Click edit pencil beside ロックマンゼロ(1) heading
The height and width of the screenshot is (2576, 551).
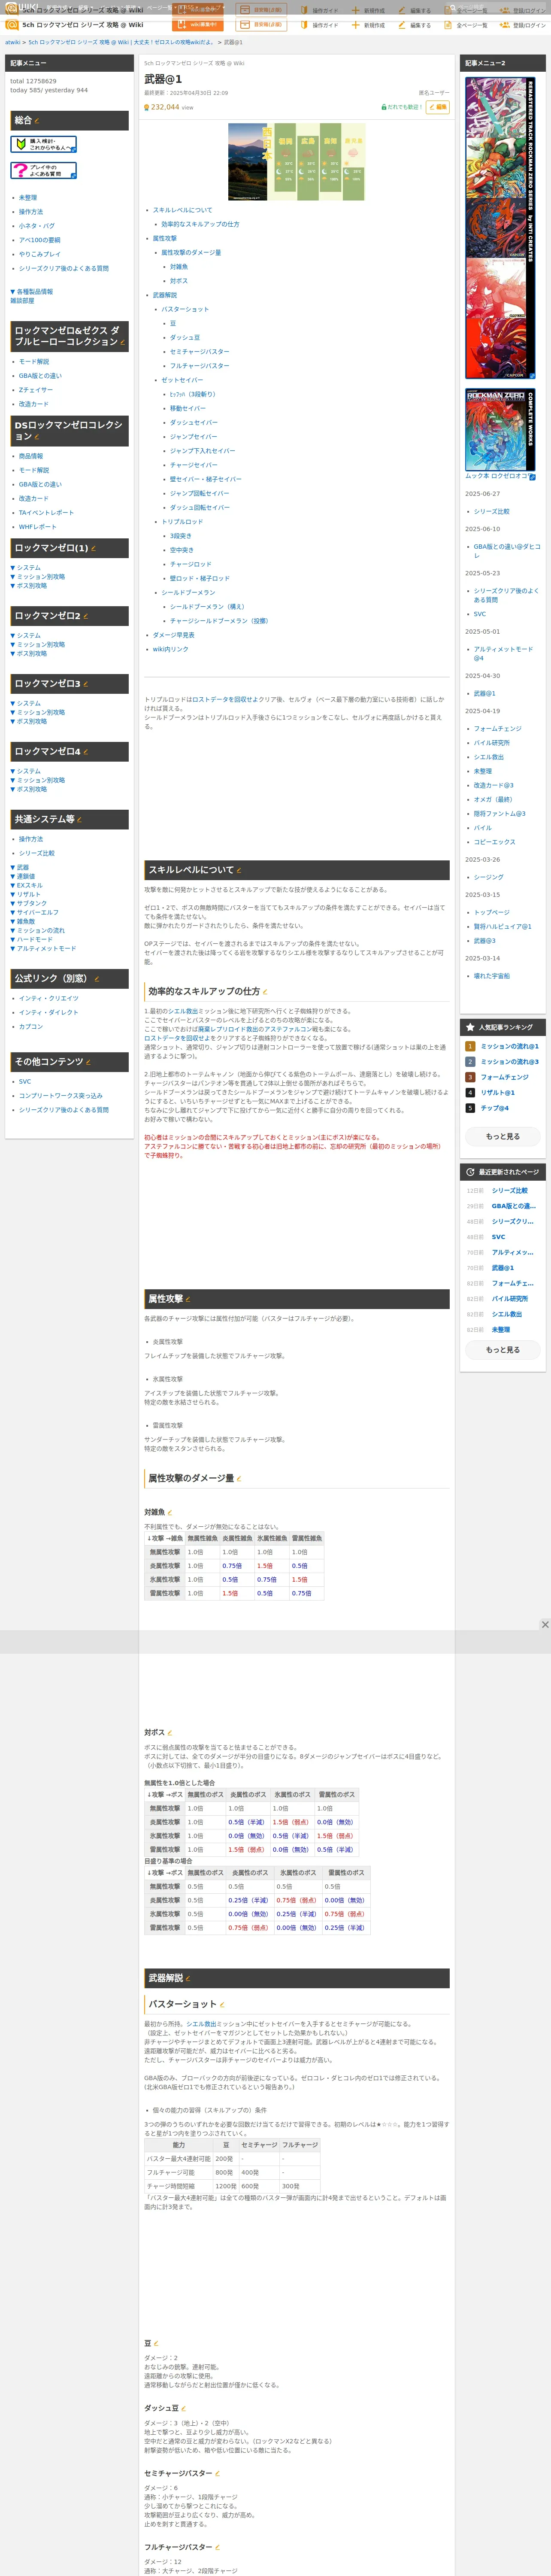[94, 549]
